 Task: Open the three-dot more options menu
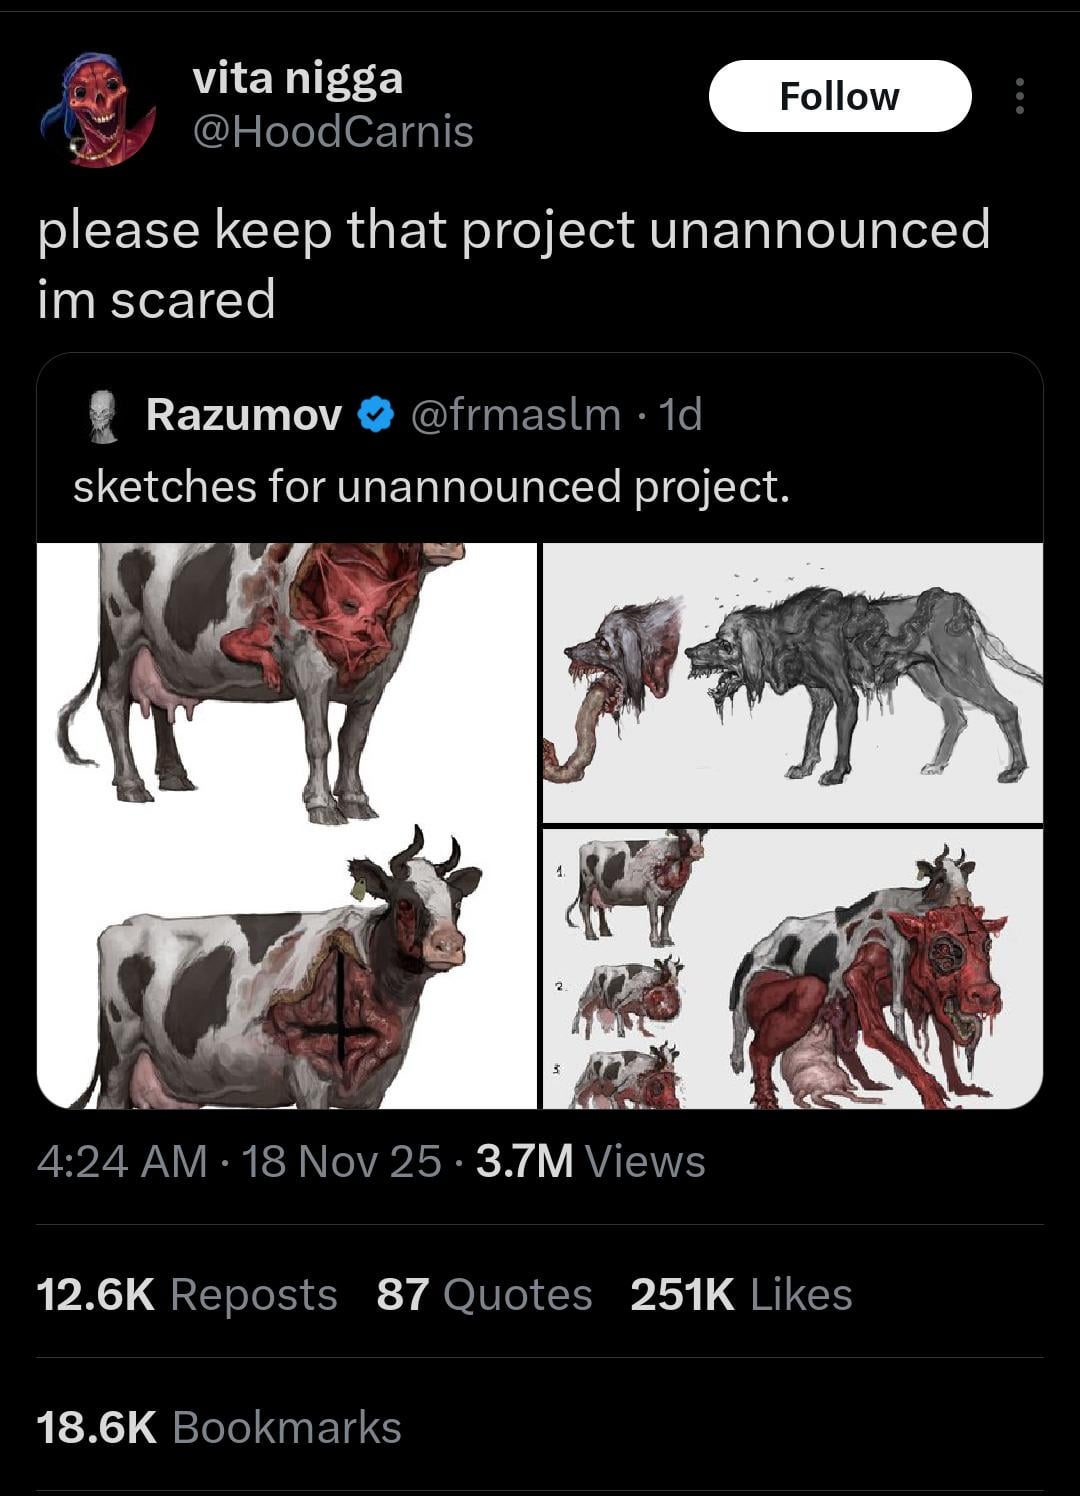(1019, 96)
